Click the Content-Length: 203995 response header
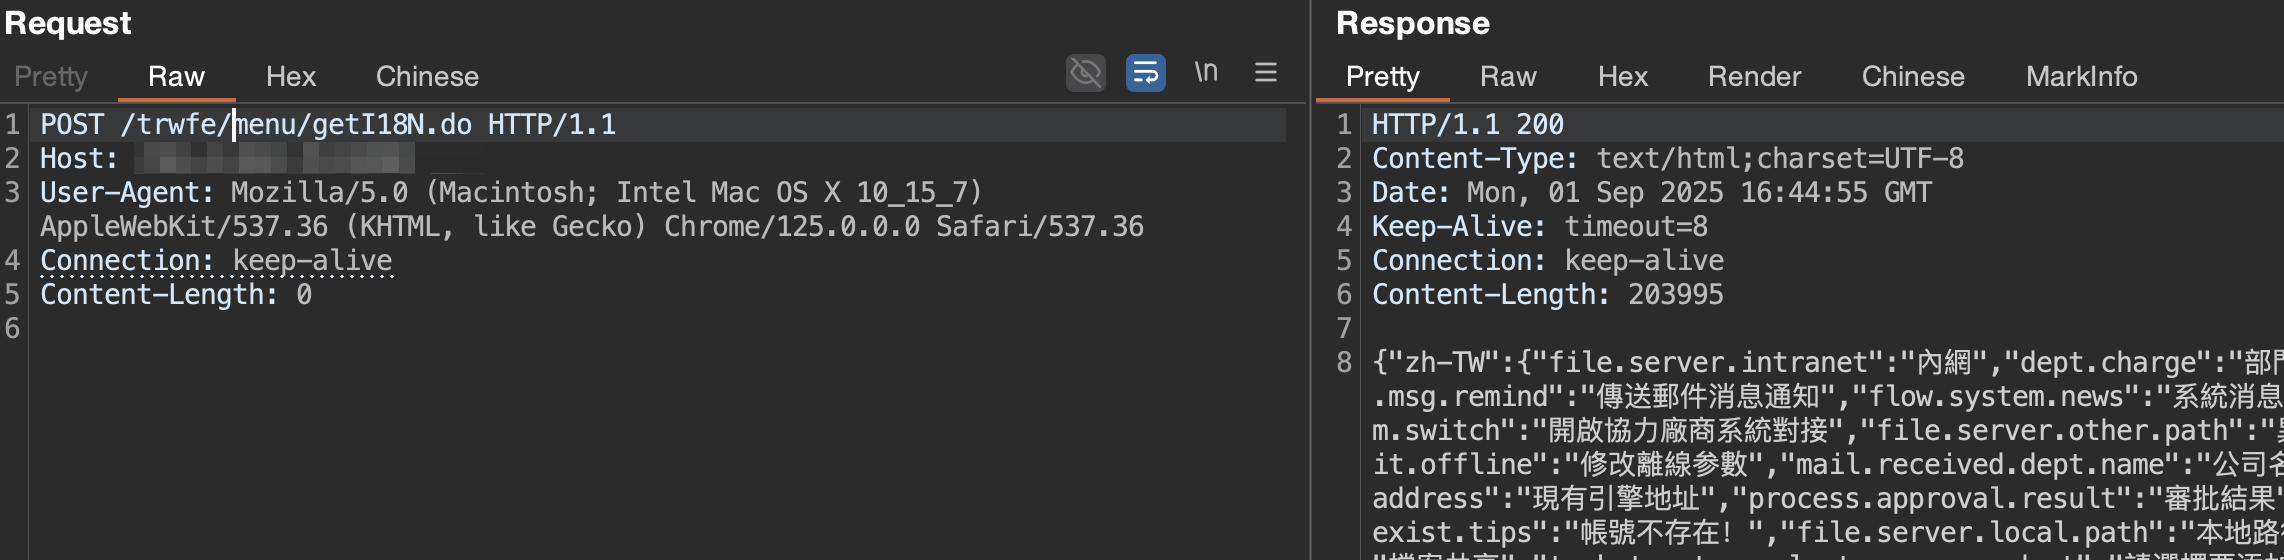The width and height of the screenshot is (2284, 560). (1547, 295)
